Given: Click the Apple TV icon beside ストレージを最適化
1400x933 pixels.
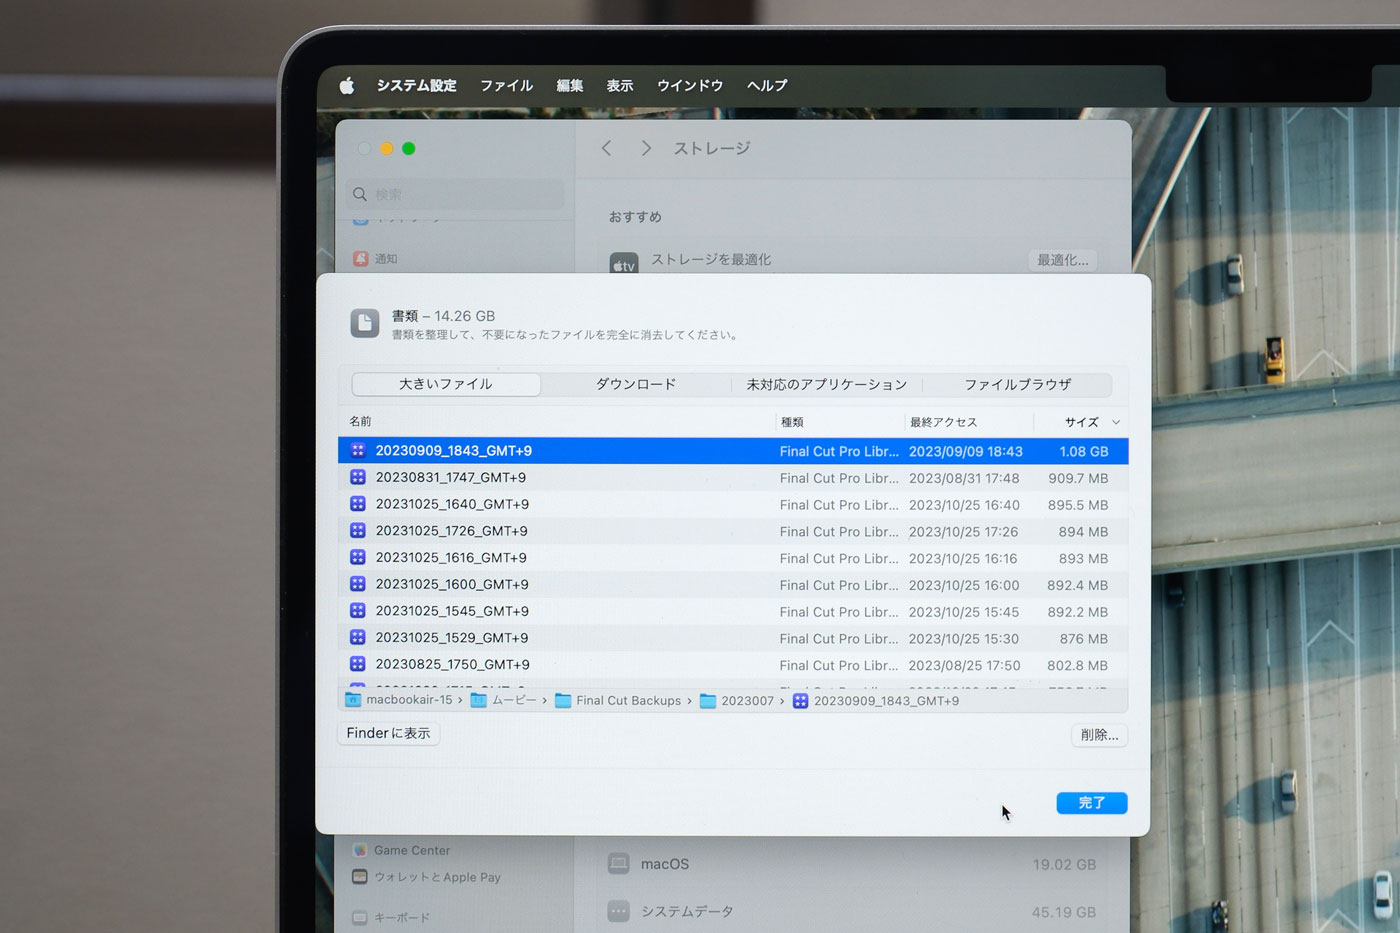Looking at the screenshot, I should pyautogui.click(x=624, y=263).
